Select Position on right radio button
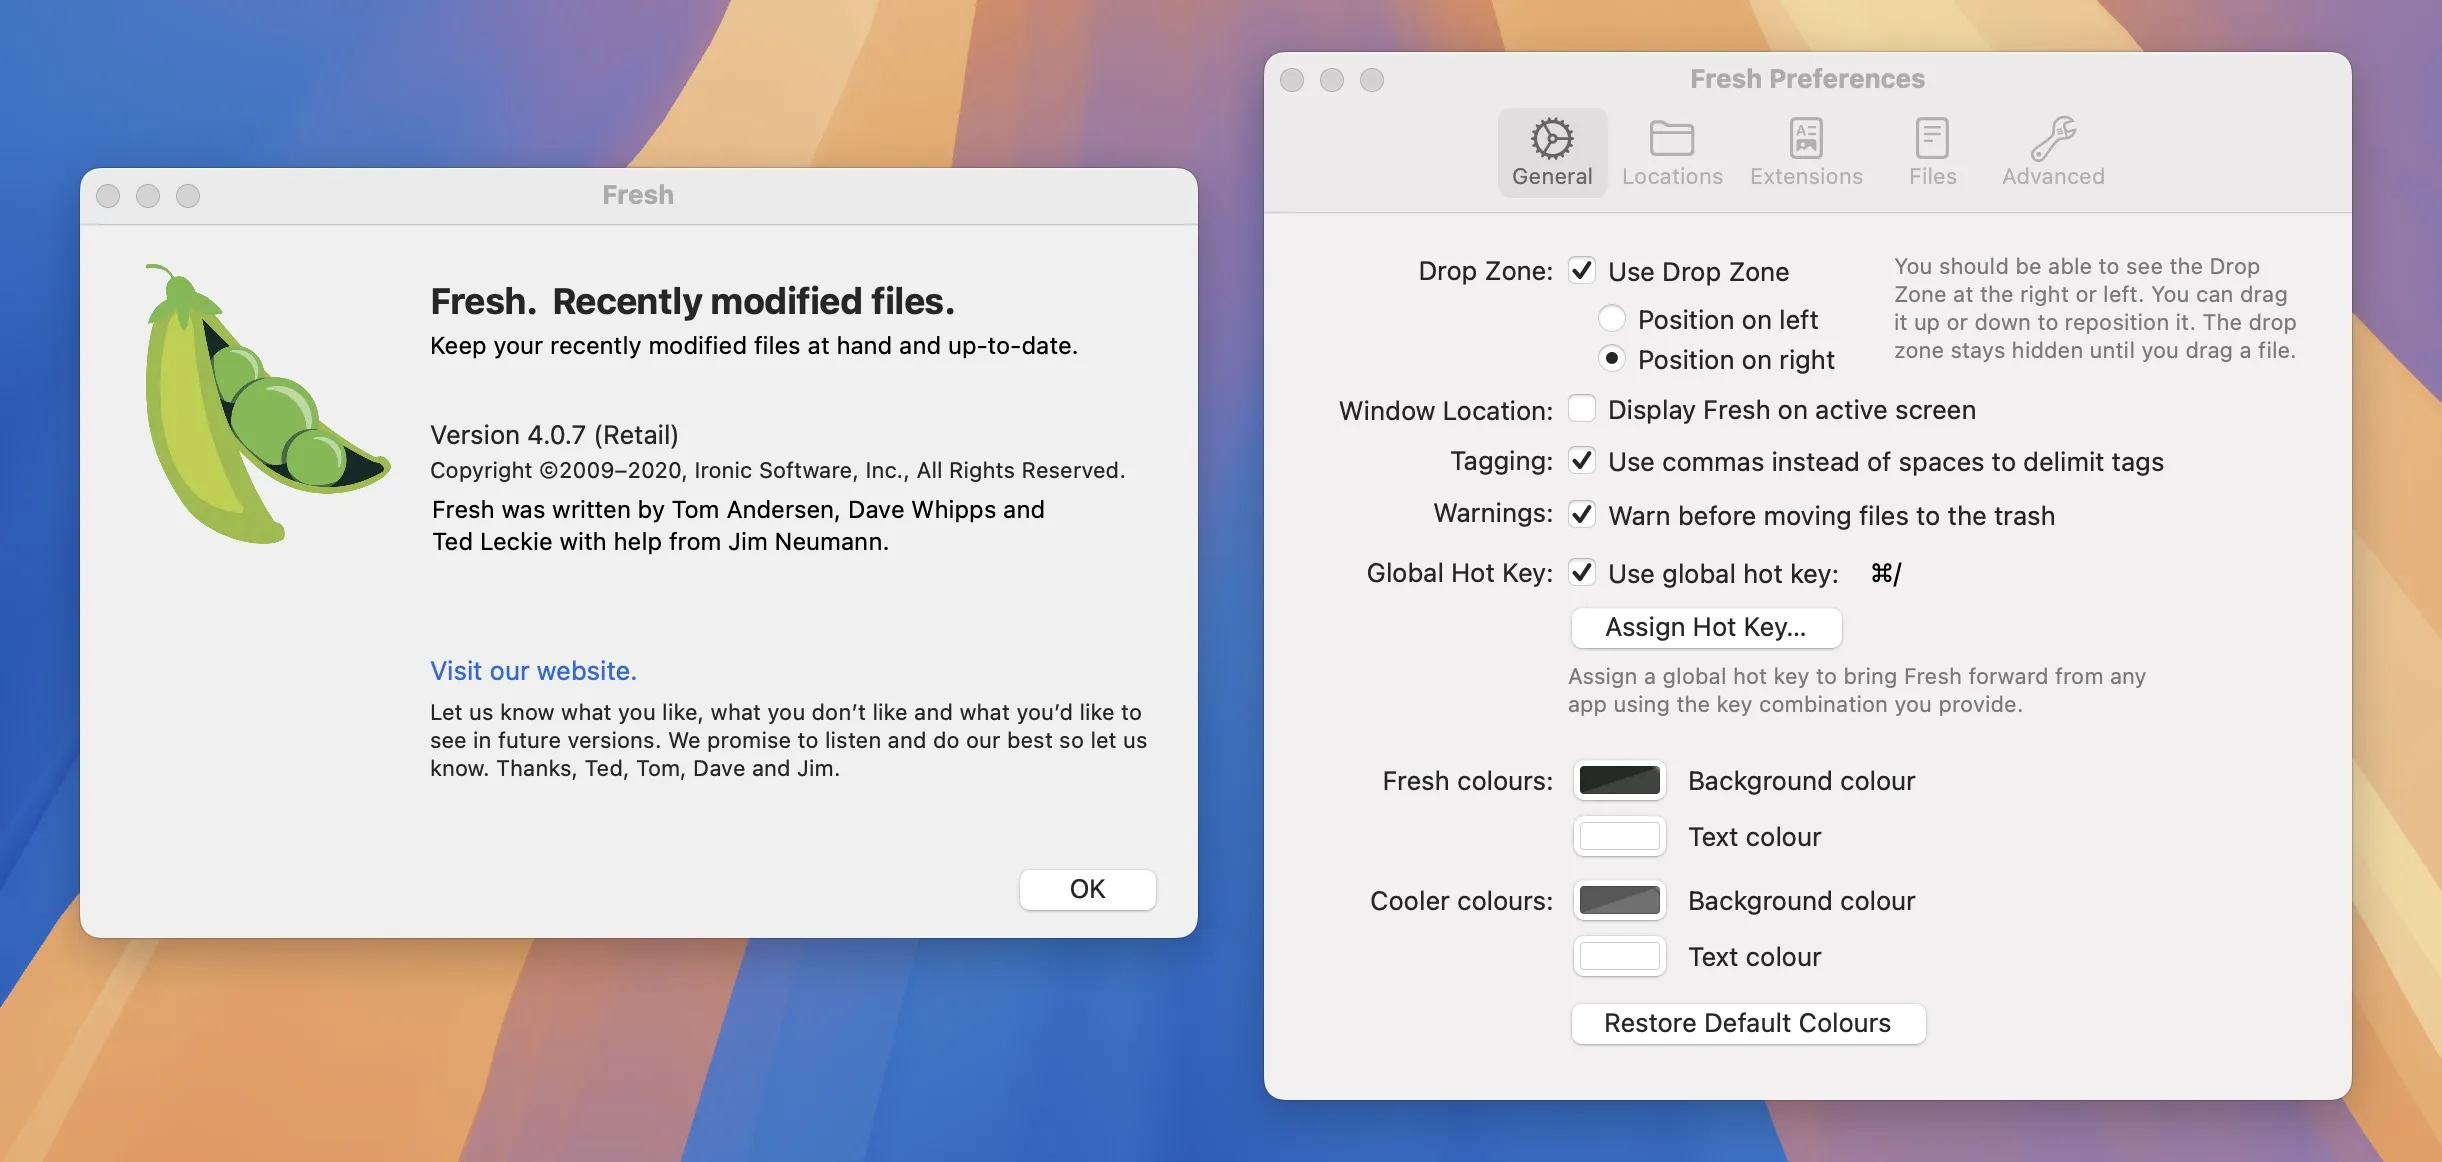Viewport: 2442px width, 1162px height. click(x=1611, y=358)
